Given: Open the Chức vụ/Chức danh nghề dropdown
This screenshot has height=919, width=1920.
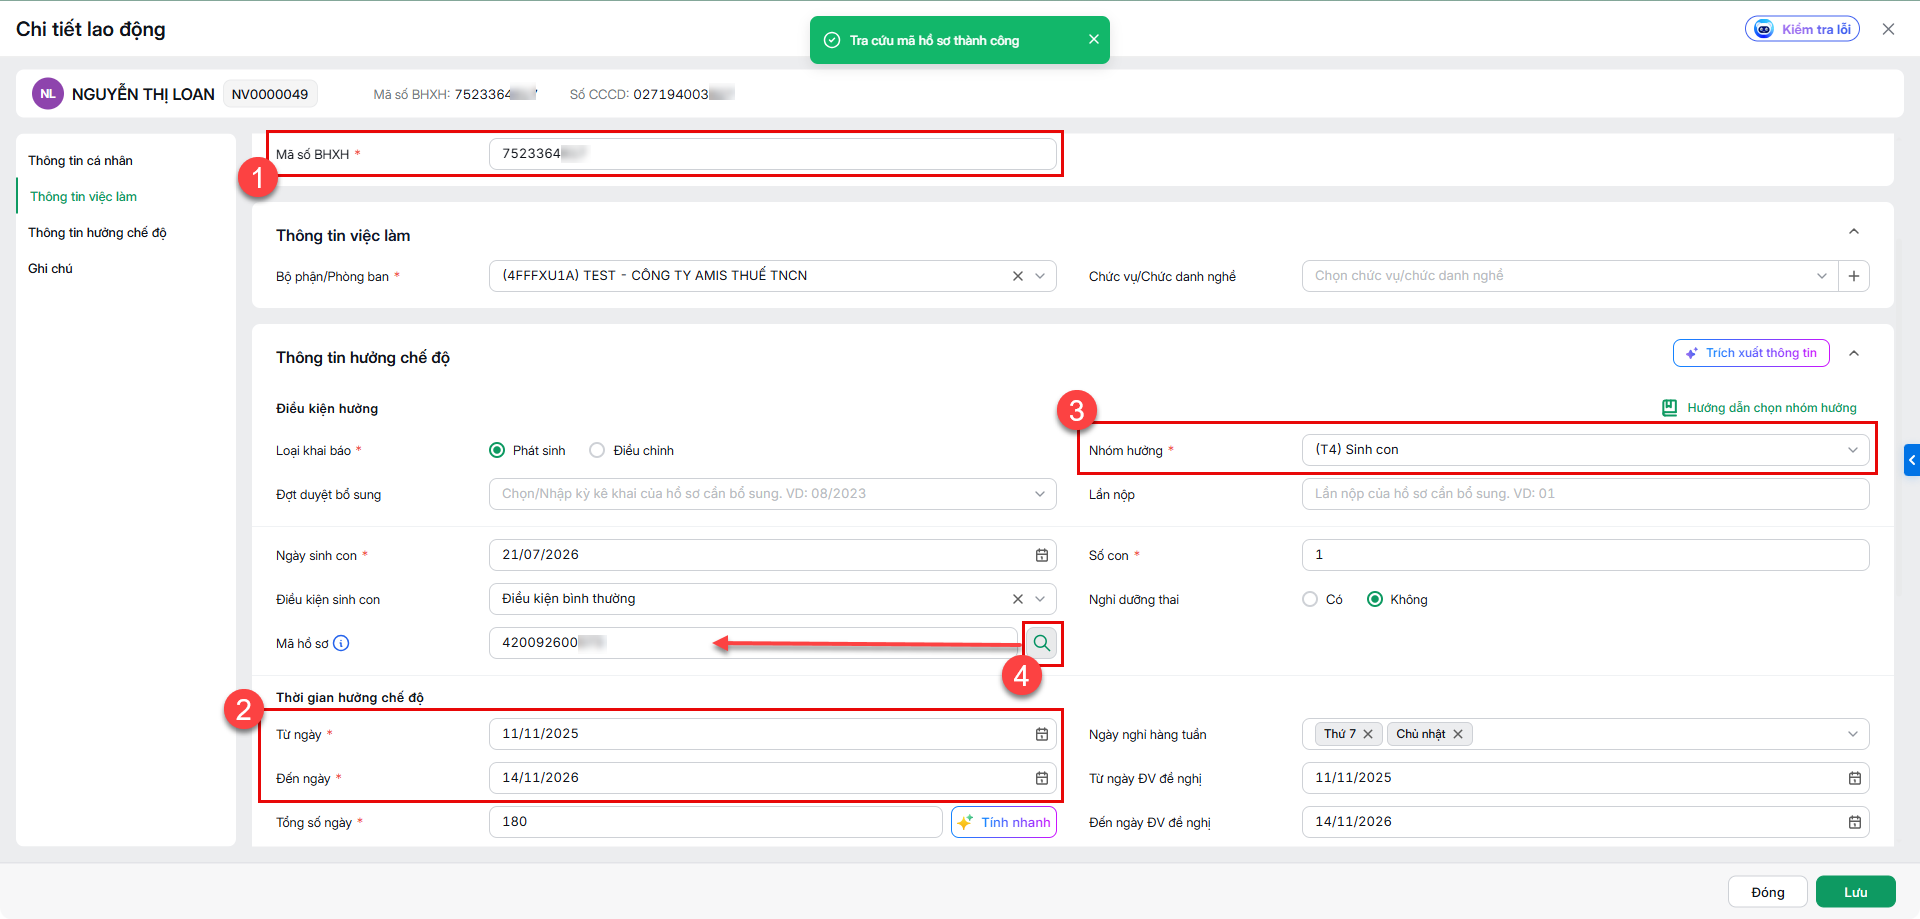Looking at the screenshot, I should pyautogui.click(x=1821, y=276).
